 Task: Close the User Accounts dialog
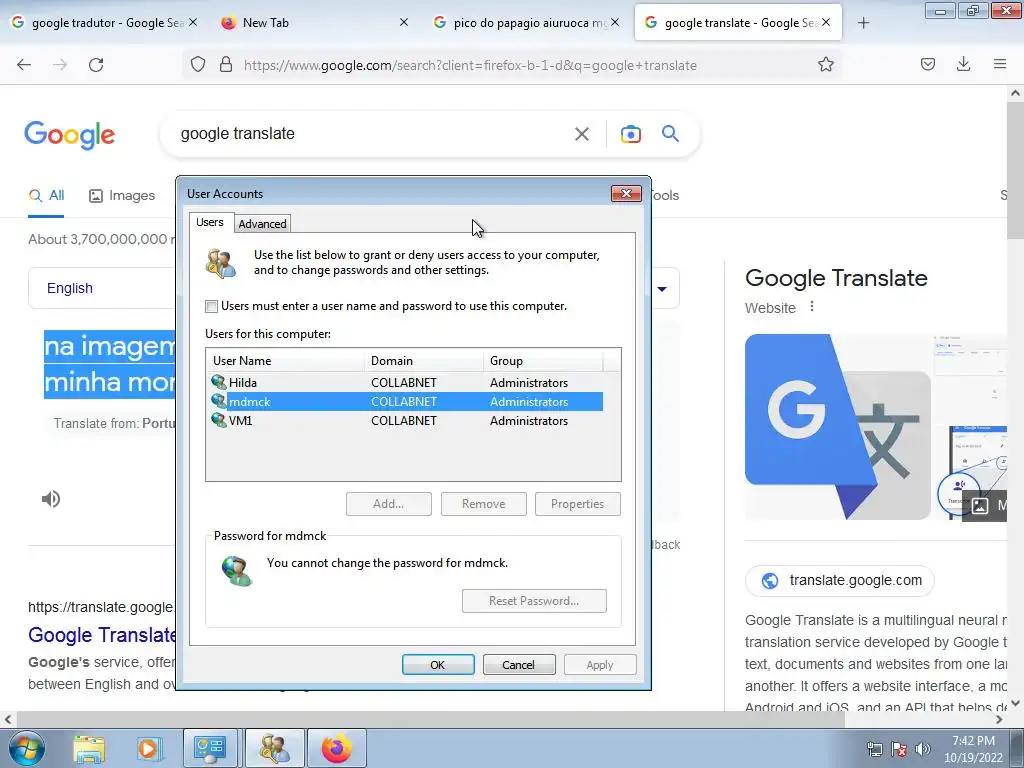click(x=626, y=193)
